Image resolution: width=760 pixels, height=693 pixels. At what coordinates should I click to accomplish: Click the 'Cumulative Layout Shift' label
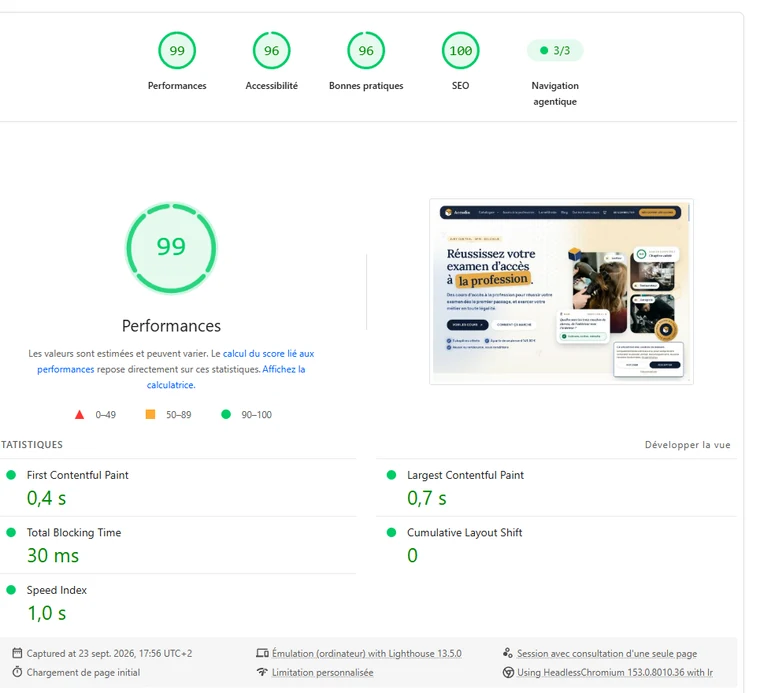(464, 533)
